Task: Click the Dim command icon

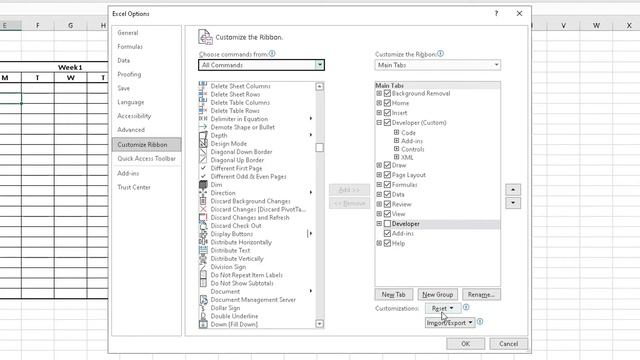Action: coord(203,184)
